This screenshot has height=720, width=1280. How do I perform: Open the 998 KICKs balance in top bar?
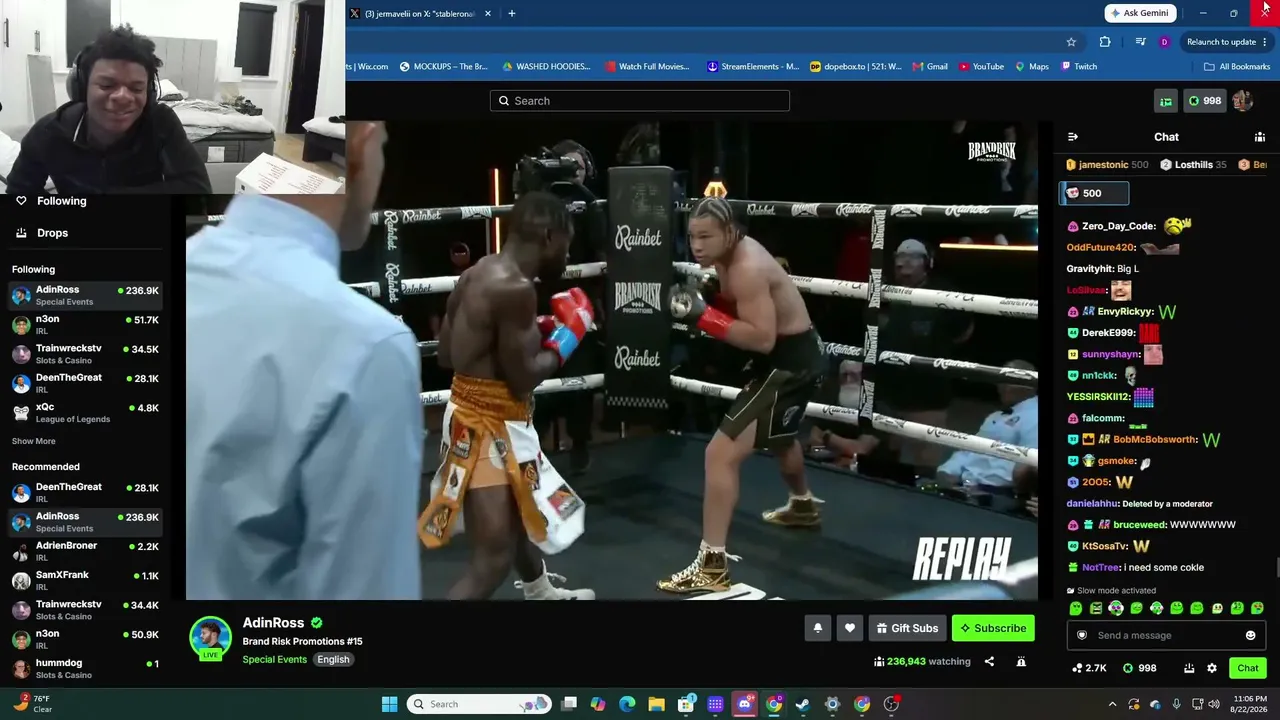(x=1204, y=101)
